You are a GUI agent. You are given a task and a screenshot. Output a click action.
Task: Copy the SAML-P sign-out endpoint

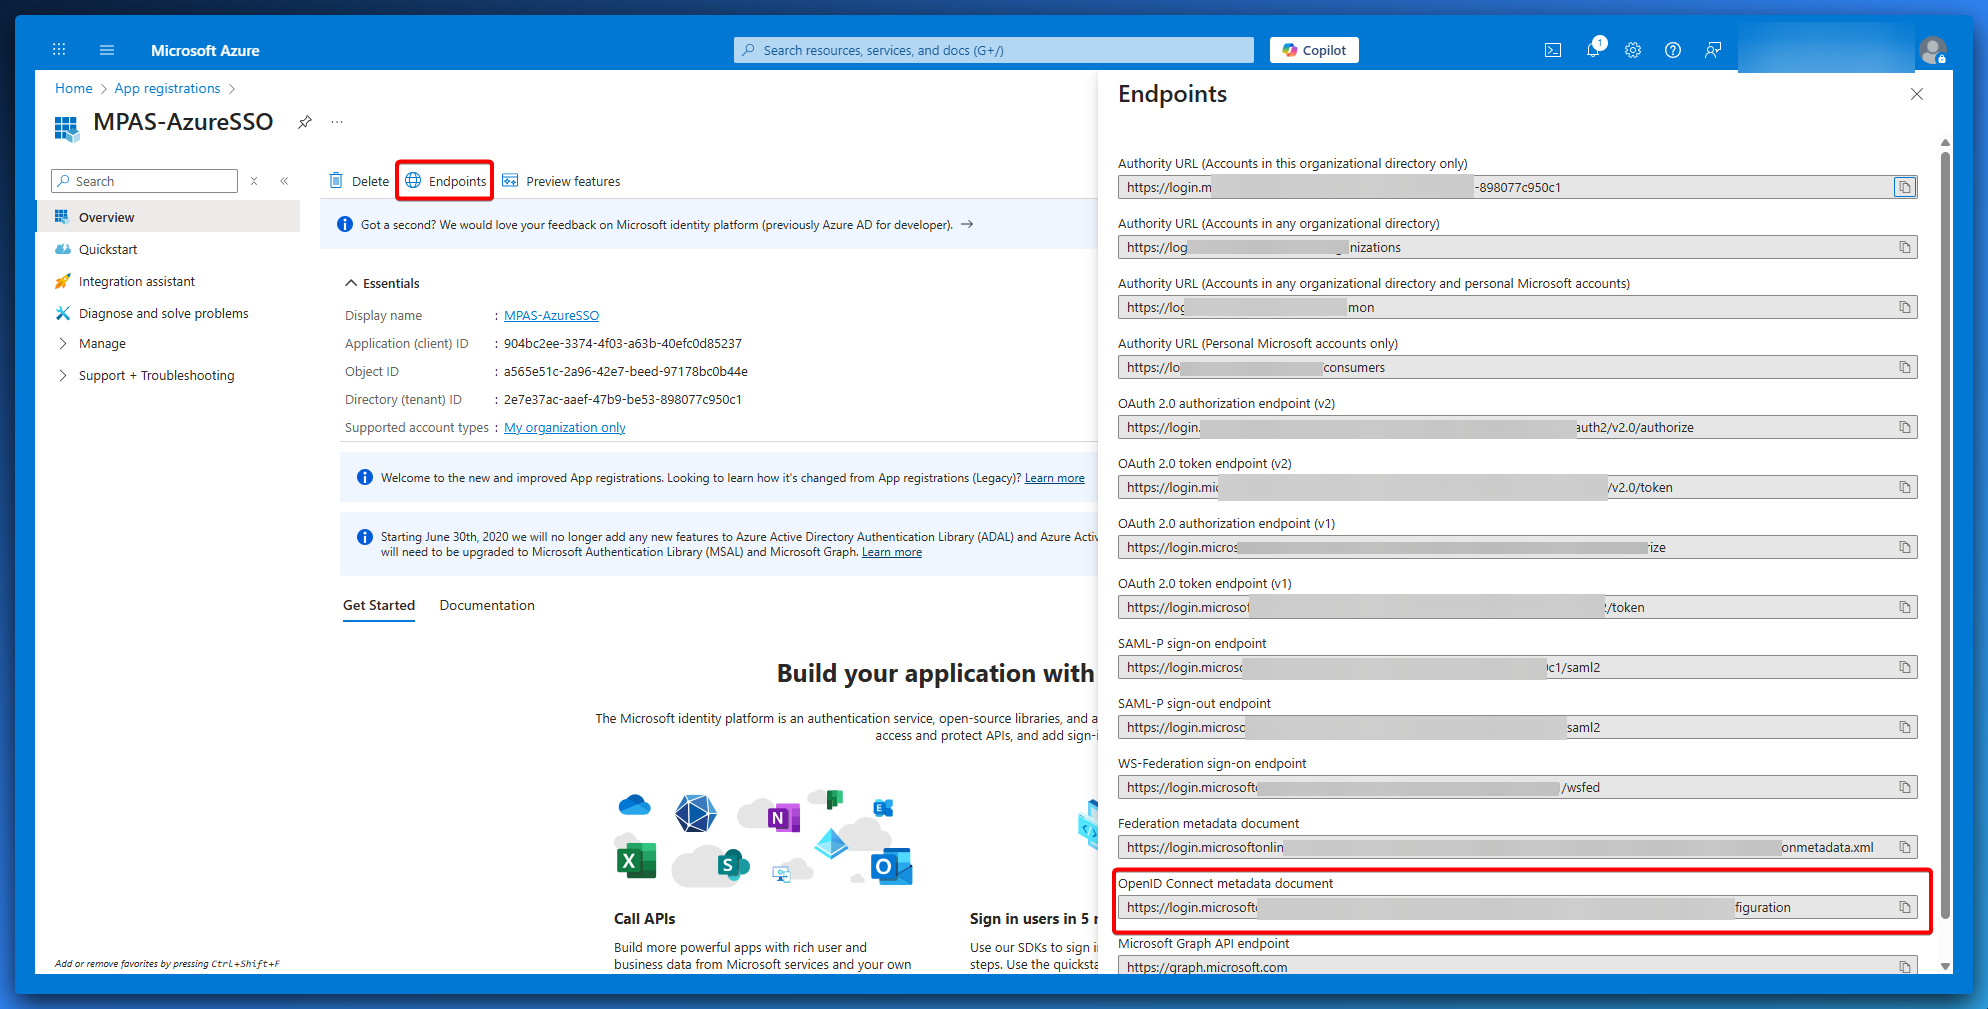pyautogui.click(x=1905, y=727)
